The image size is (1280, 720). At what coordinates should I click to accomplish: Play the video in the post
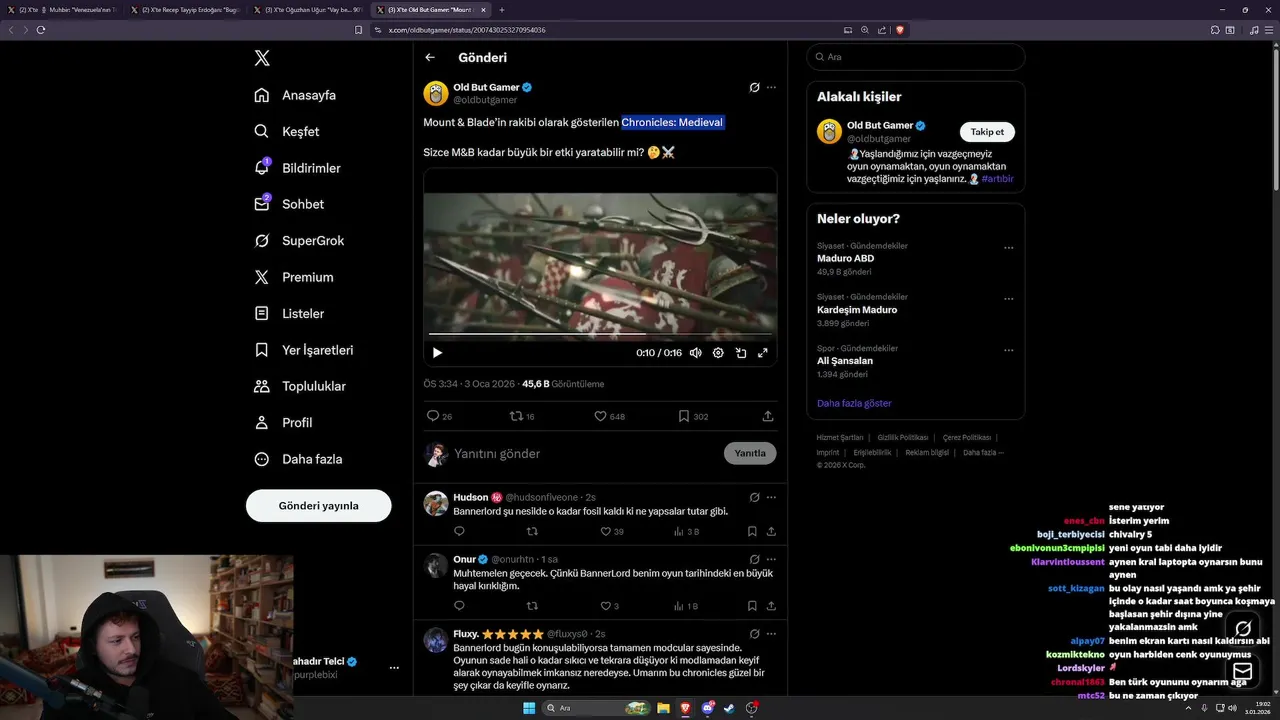click(437, 352)
